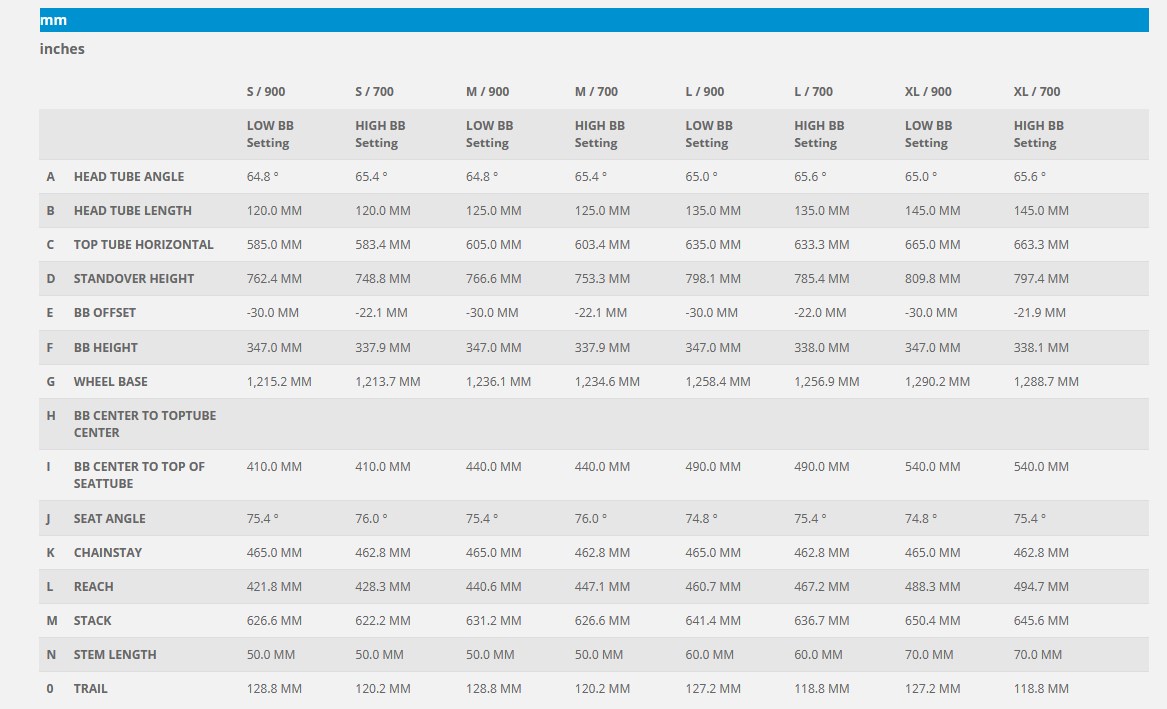Click the CHAINSTAY row label

108,552
